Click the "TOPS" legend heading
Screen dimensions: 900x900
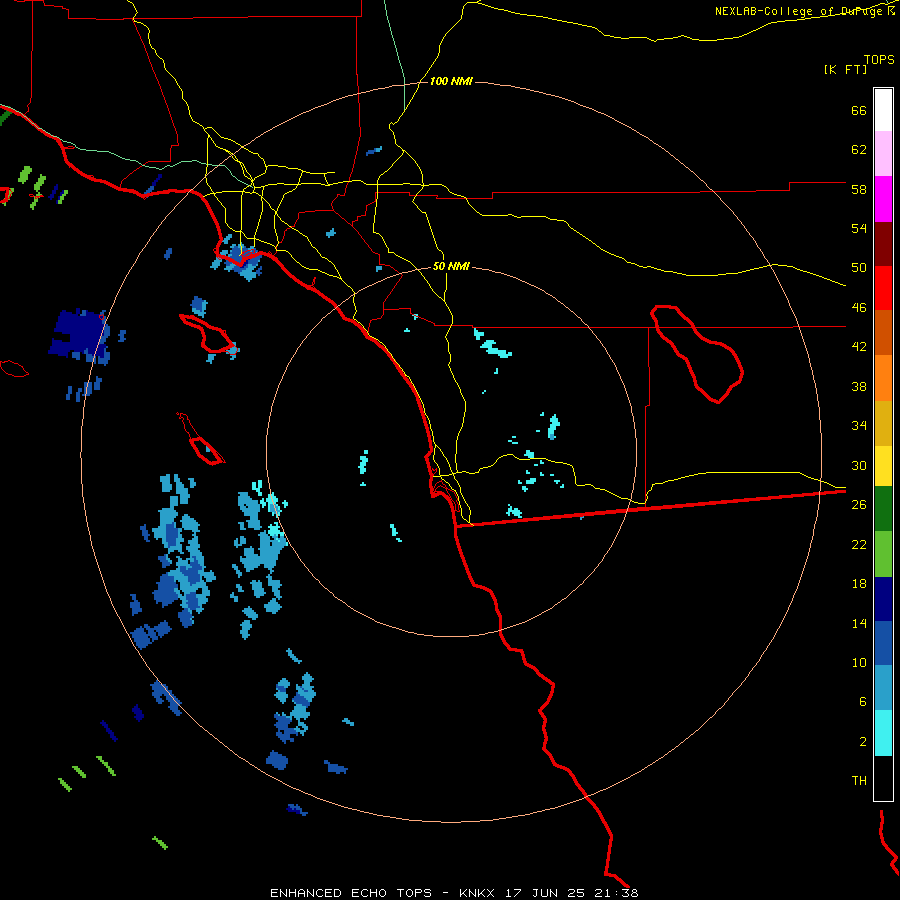(879, 59)
